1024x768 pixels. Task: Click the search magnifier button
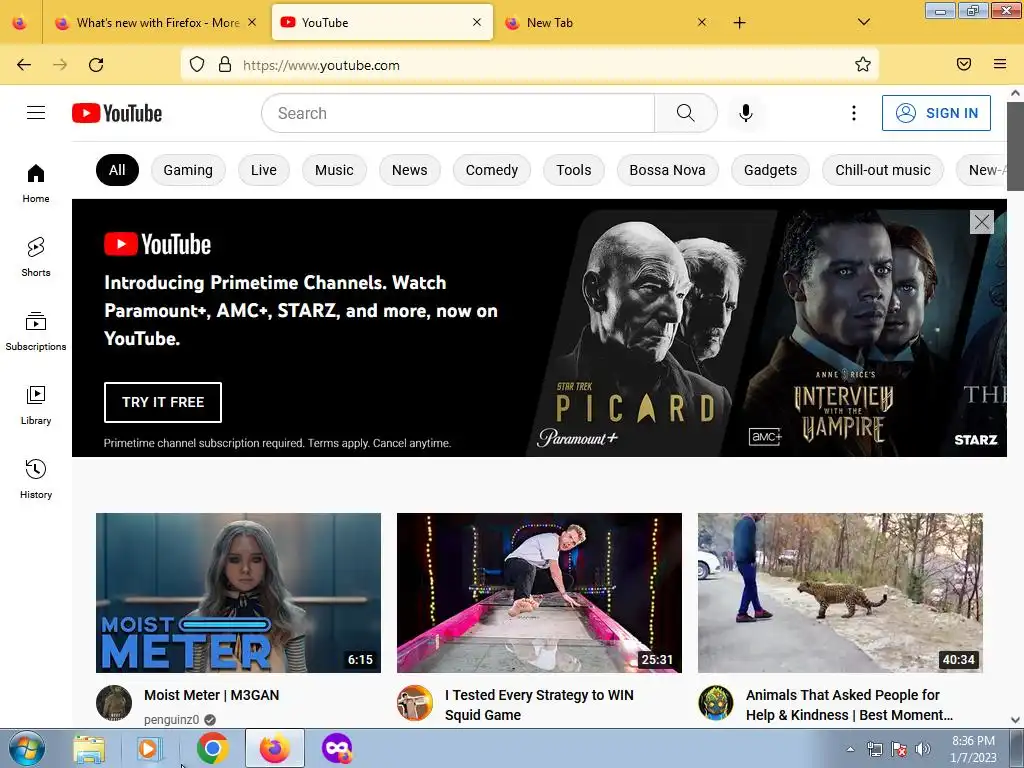pyautogui.click(x=686, y=113)
